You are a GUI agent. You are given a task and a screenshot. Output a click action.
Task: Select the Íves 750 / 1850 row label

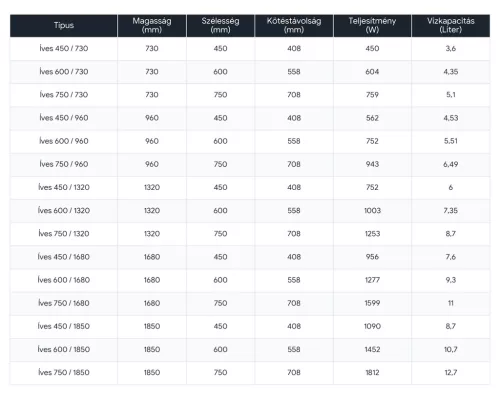tap(64, 373)
